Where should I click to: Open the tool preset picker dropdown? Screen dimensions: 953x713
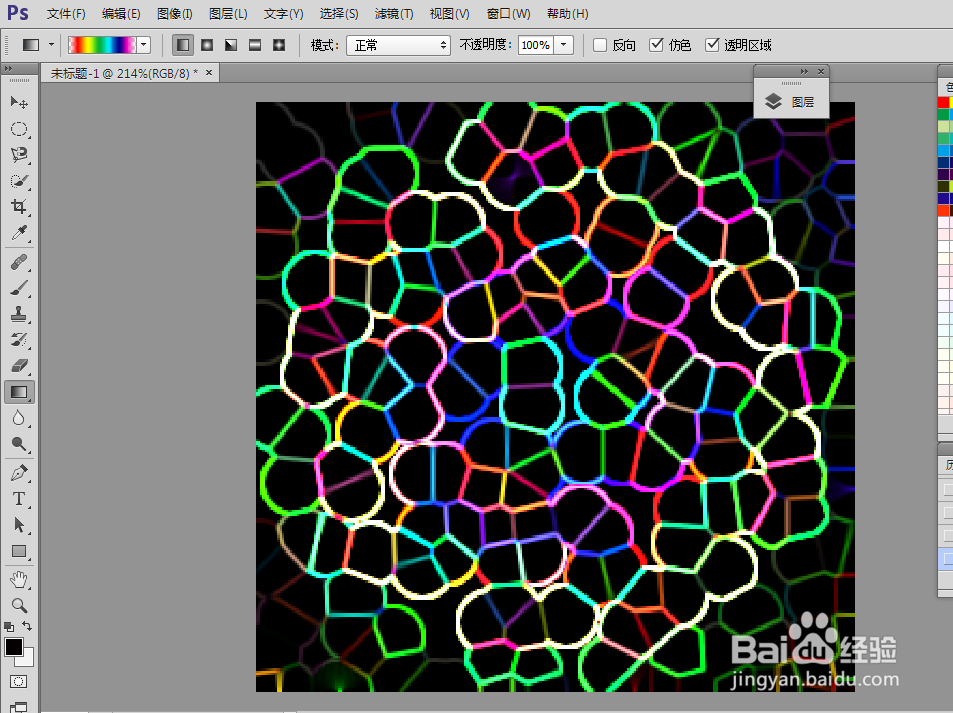[51, 45]
